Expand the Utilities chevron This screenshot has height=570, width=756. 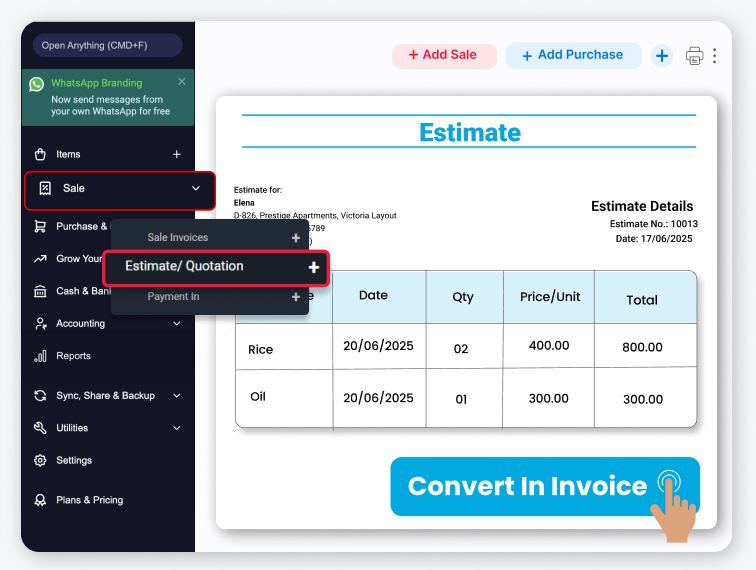pyautogui.click(x=177, y=428)
